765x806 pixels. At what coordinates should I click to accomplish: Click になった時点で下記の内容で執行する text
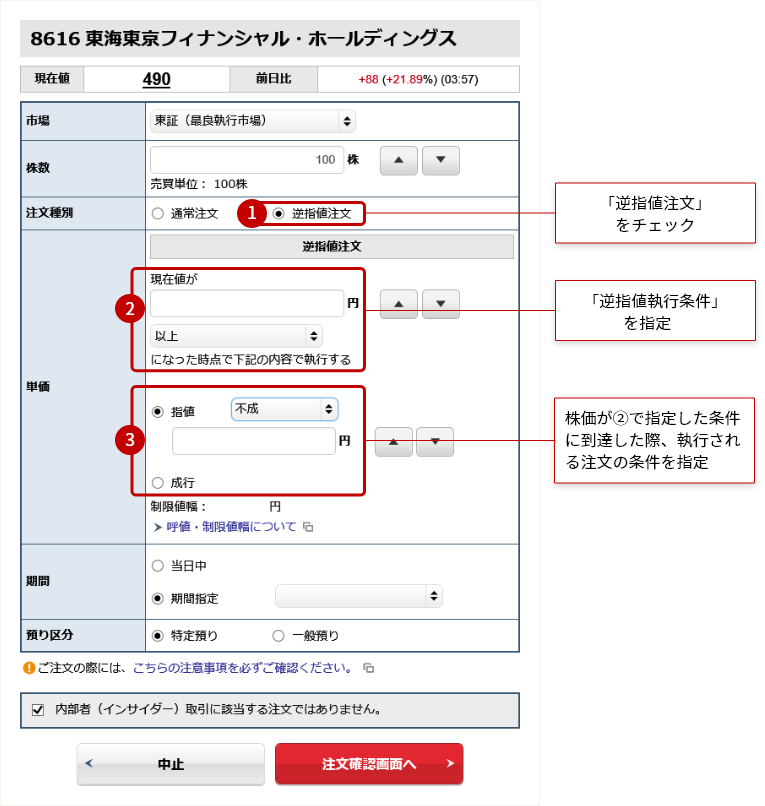[250, 359]
